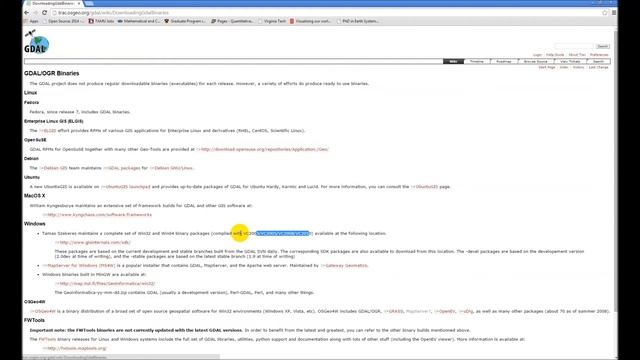Open the Mathematical and C... bookmark
This screenshot has height=360, width=640.
139,21
